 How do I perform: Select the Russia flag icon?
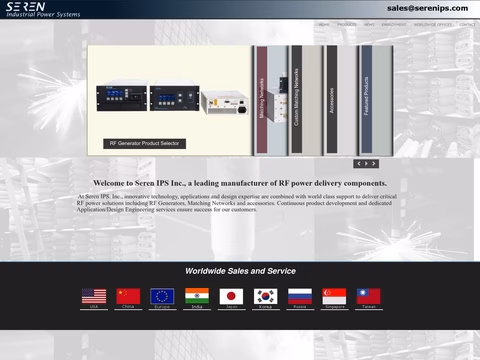click(300, 296)
